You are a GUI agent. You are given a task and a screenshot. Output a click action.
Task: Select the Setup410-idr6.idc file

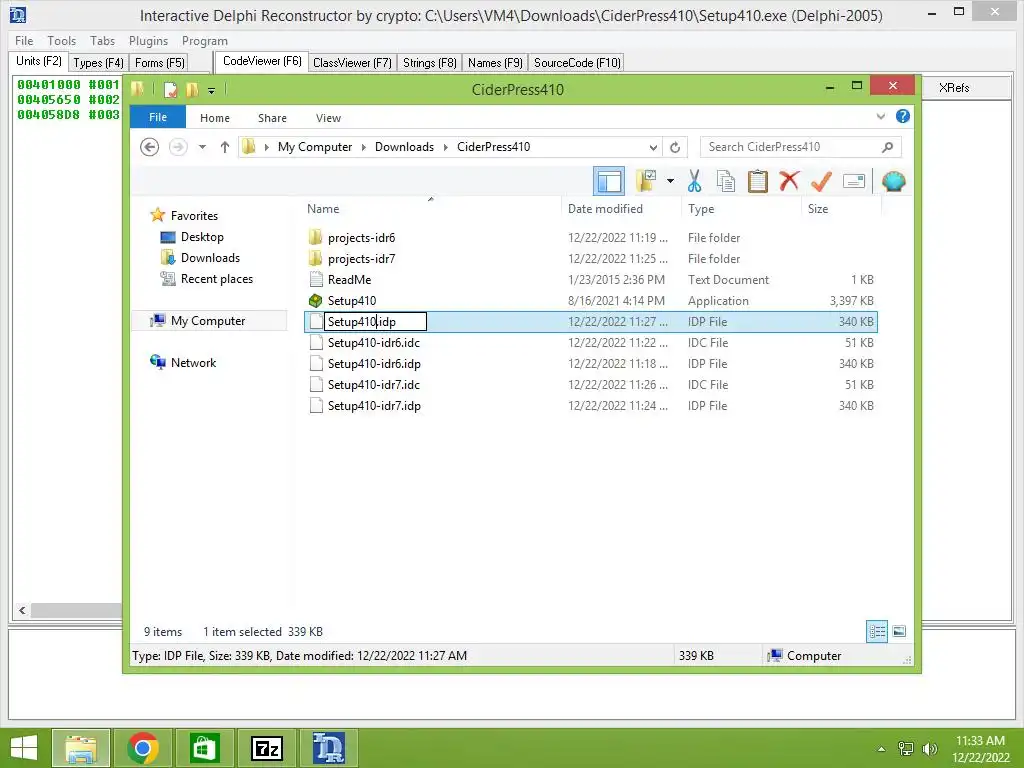pyautogui.click(x=374, y=342)
